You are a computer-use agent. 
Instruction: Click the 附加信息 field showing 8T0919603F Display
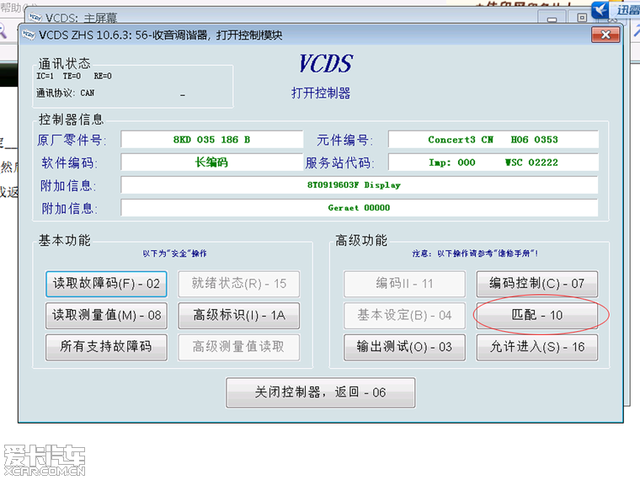(x=358, y=185)
